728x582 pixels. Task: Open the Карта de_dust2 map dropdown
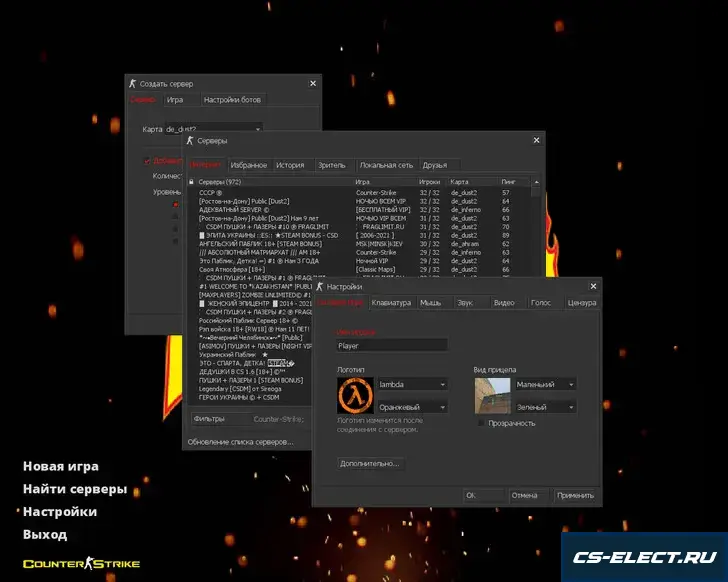[x=214, y=129]
